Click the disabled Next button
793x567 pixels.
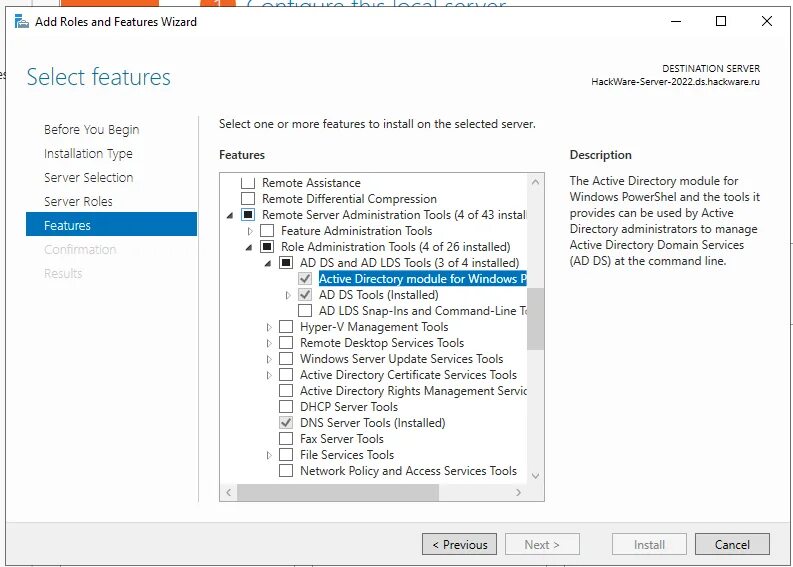(x=542, y=544)
